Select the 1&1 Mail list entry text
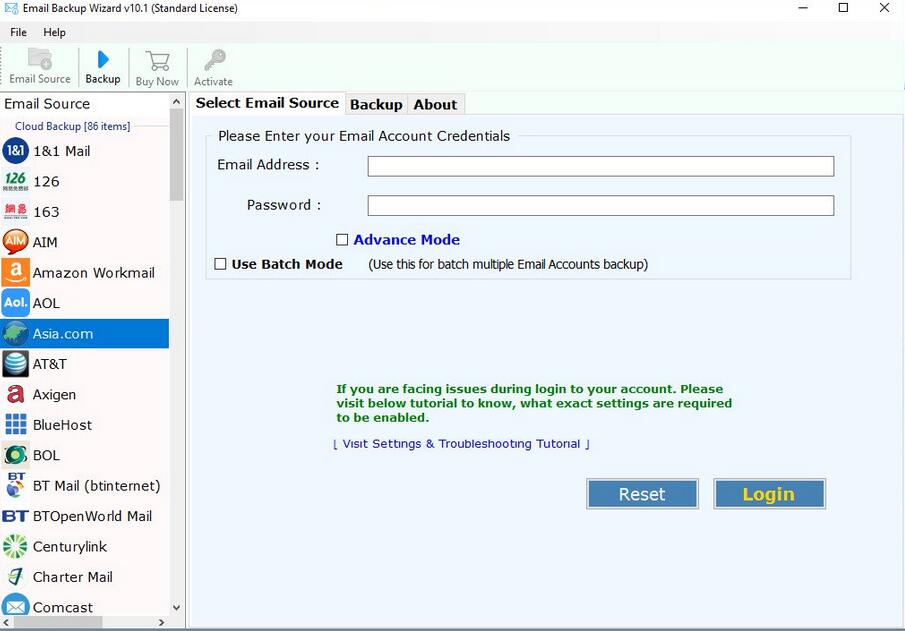905x631 pixels. [x=62, y=151]
